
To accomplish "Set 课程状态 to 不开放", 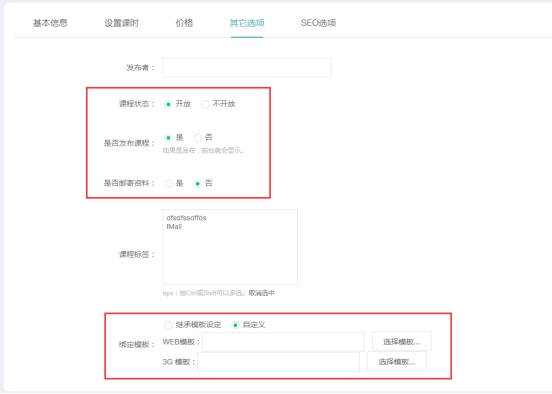I will pyautogui.click(x=205, y=104).
